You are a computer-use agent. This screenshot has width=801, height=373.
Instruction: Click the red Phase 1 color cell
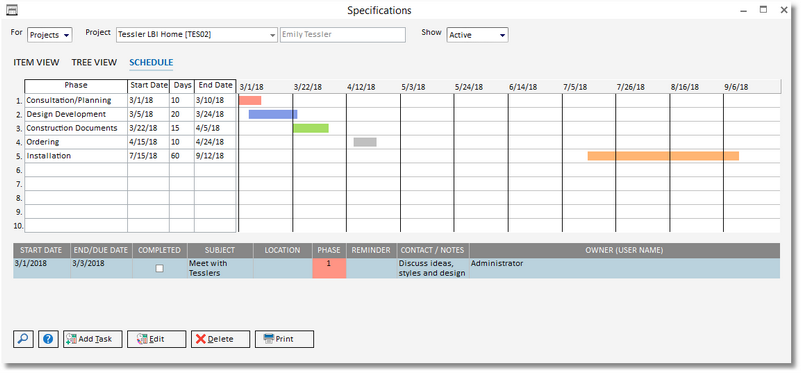point(329,268)
